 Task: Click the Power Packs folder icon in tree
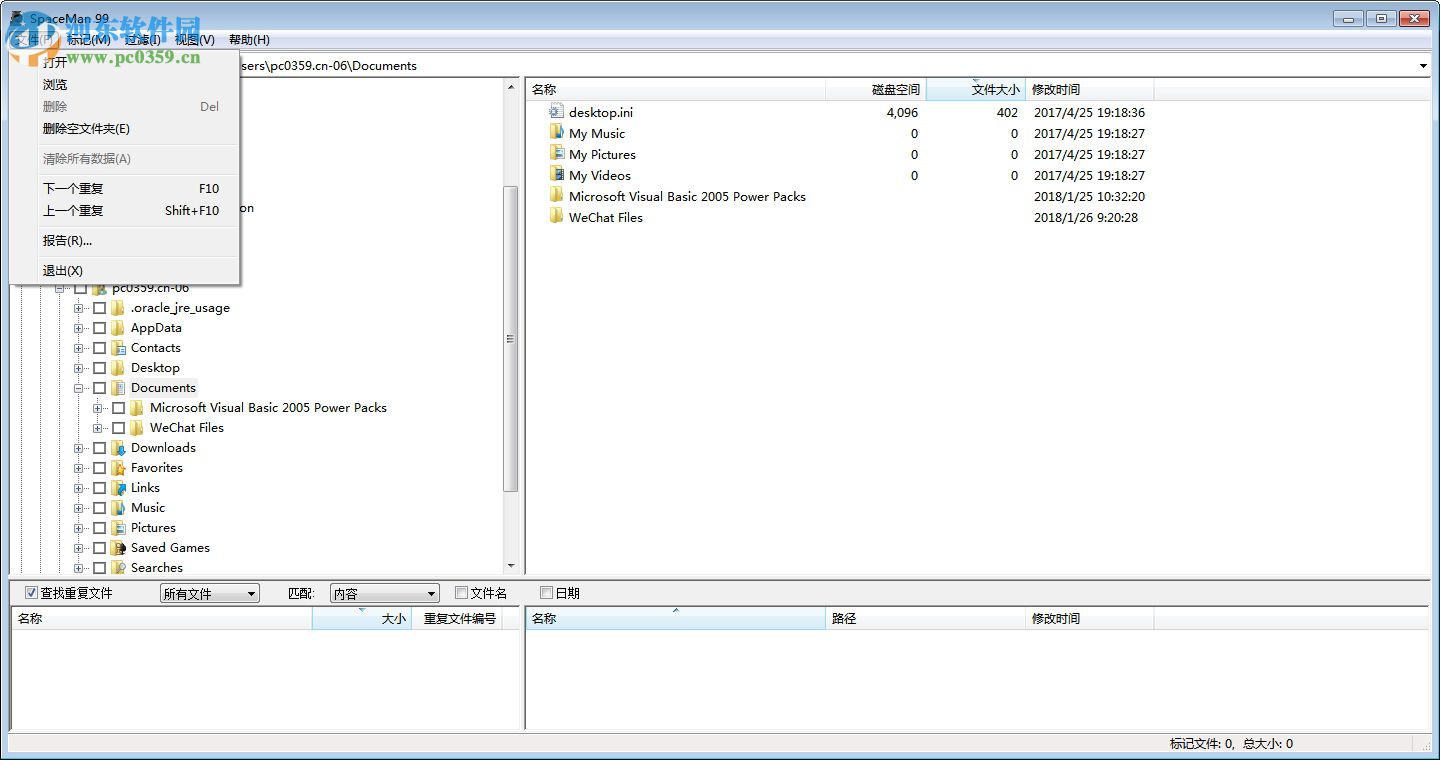(137, 408)
